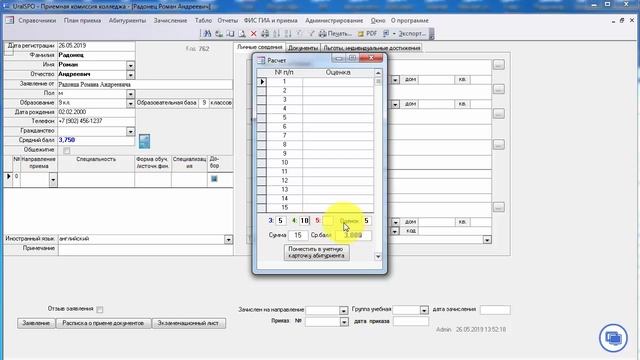
Task: Click the grade count field labeled 3
Action: tap(280, 221)
